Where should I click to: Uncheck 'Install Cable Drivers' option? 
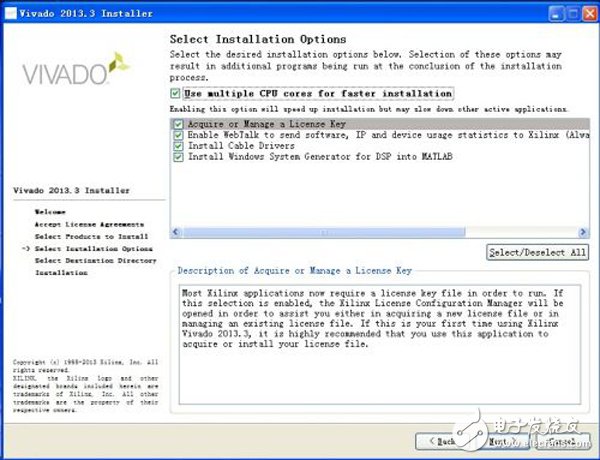click(178, 146)
